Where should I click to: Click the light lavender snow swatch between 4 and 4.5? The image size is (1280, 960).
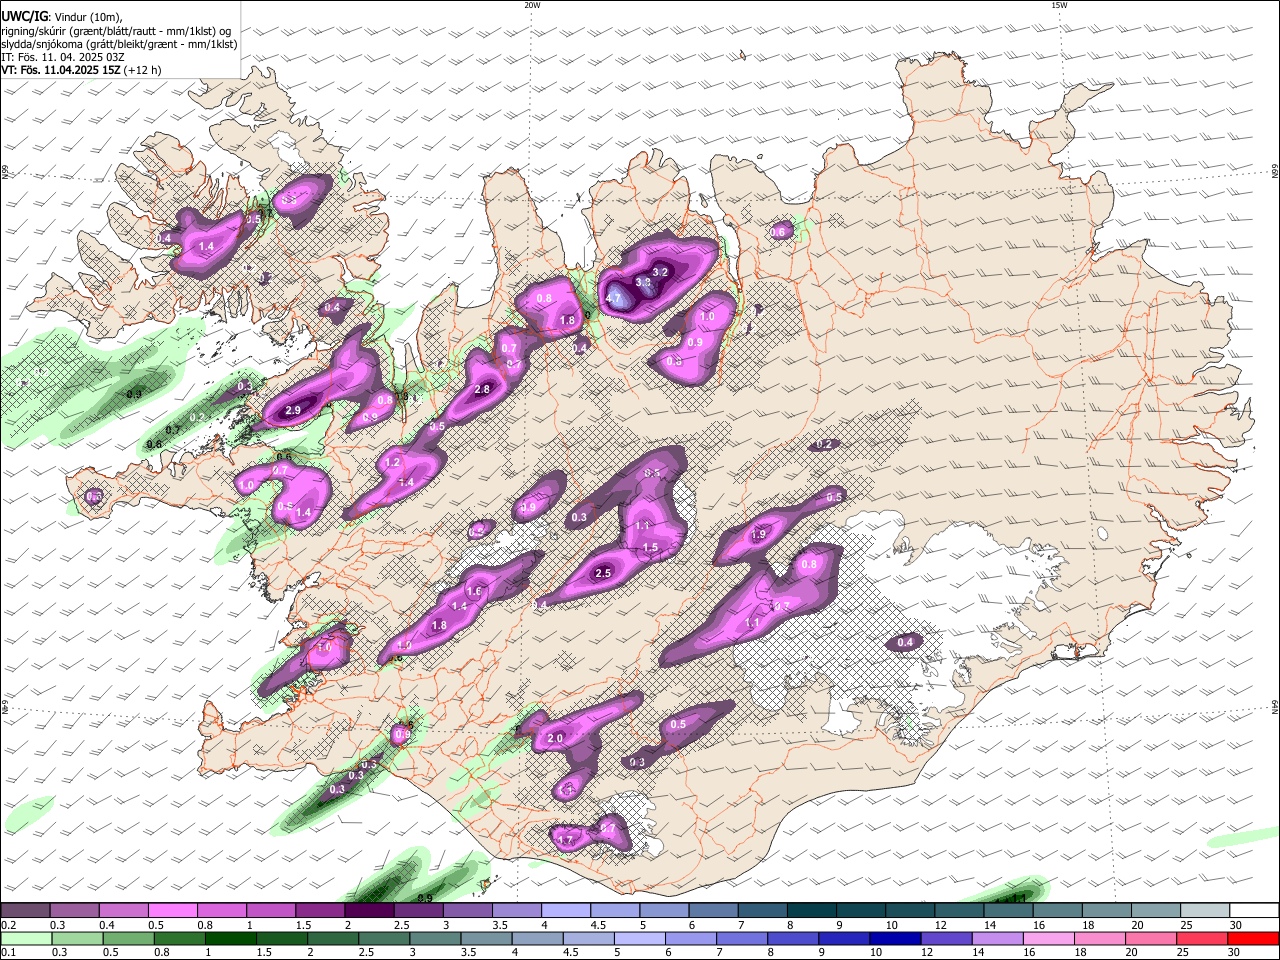pyautogui.click(x=564, y=911)
